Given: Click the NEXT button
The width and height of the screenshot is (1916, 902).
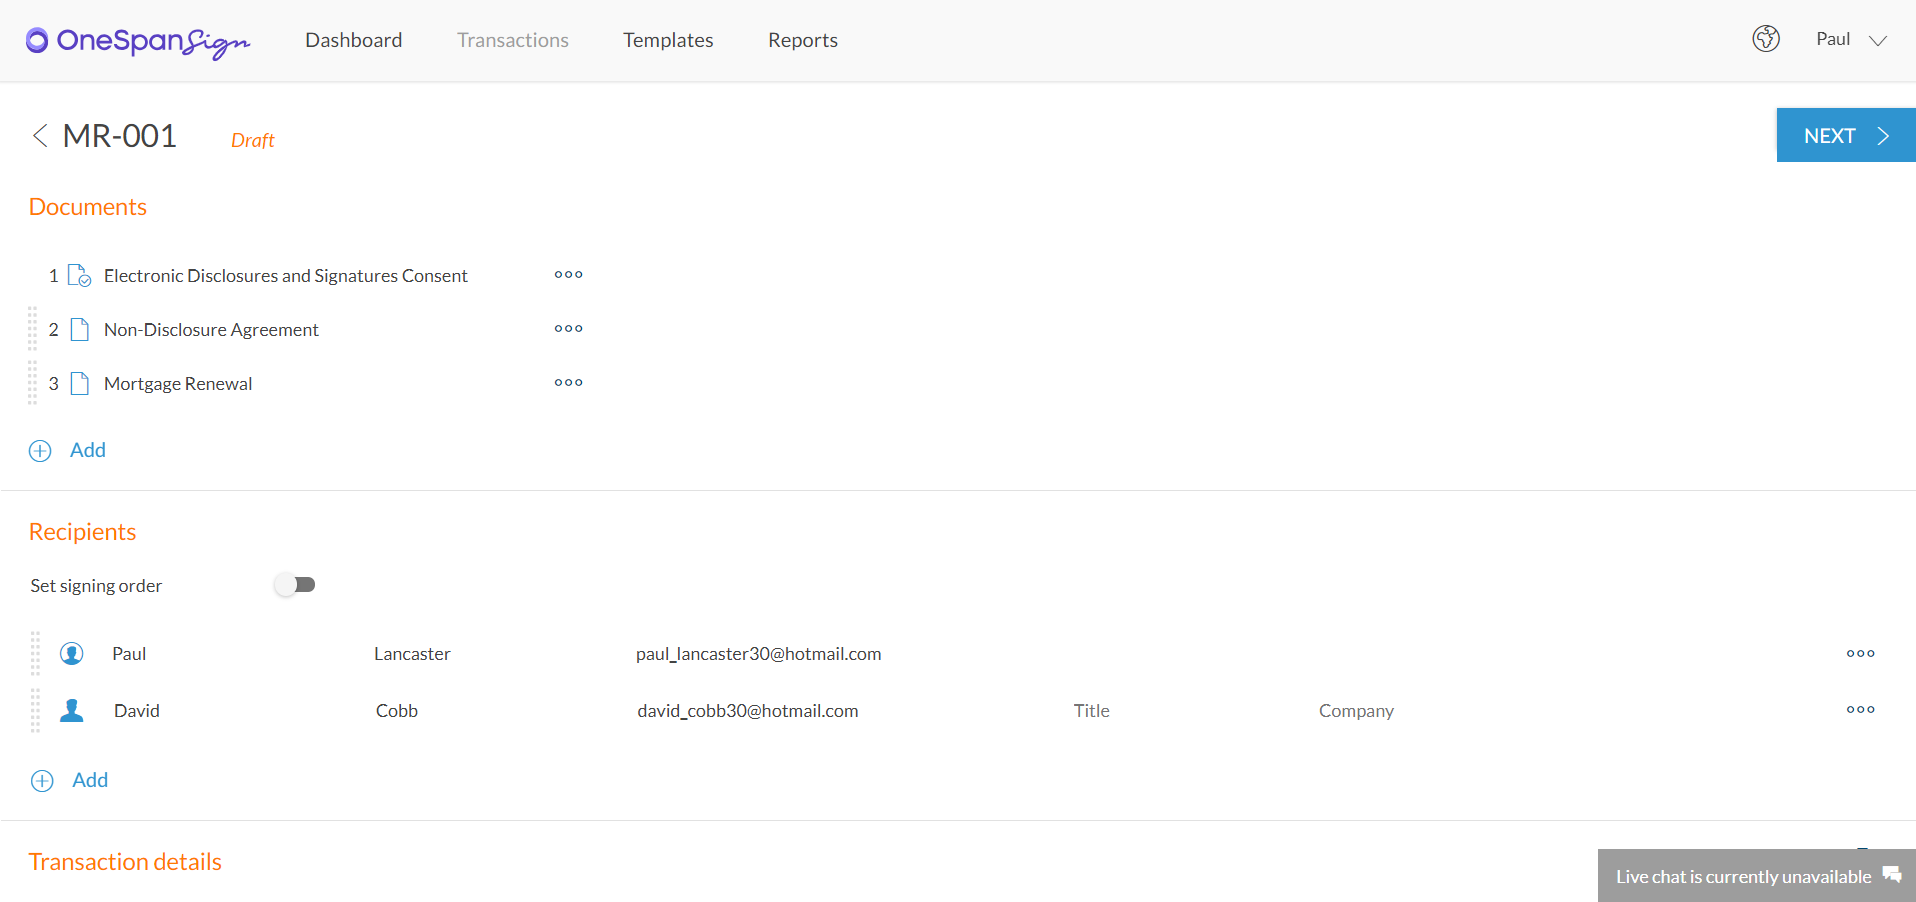Looking at the screenshot, I should click(x=1846, y=135).
